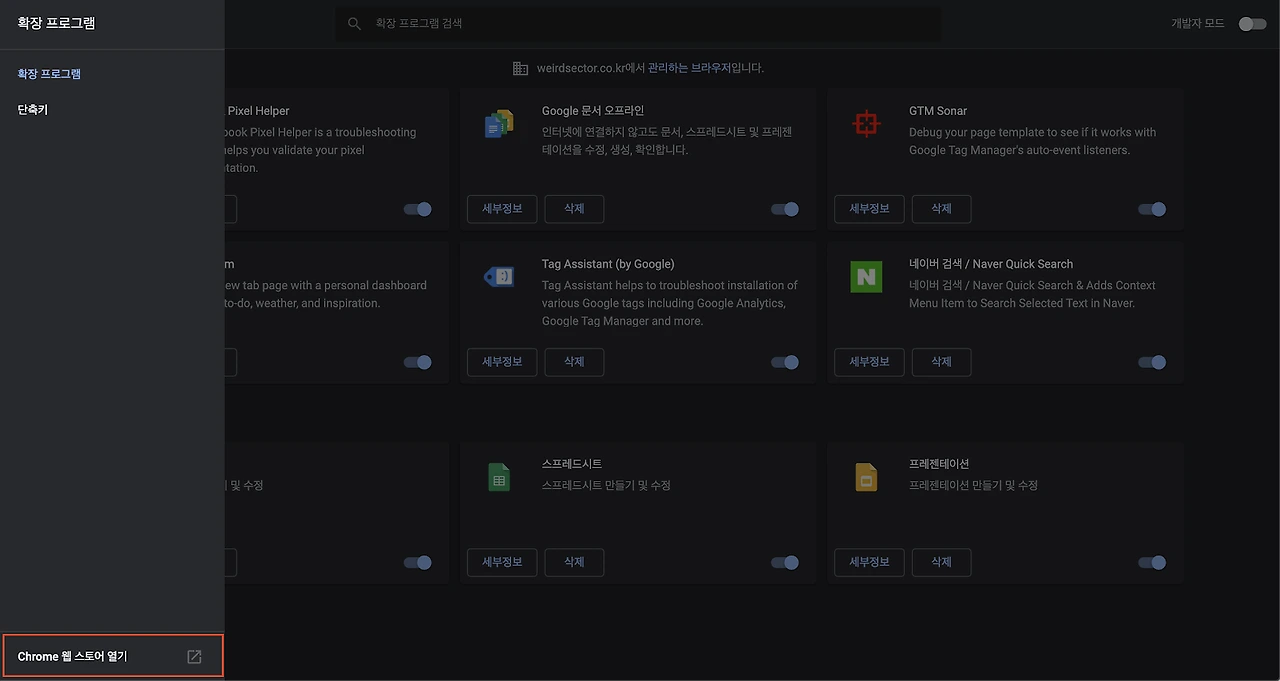Click the '프레젠테이션' card title
Viewport: 1280px width, 681px height.
tap(939, 464)
